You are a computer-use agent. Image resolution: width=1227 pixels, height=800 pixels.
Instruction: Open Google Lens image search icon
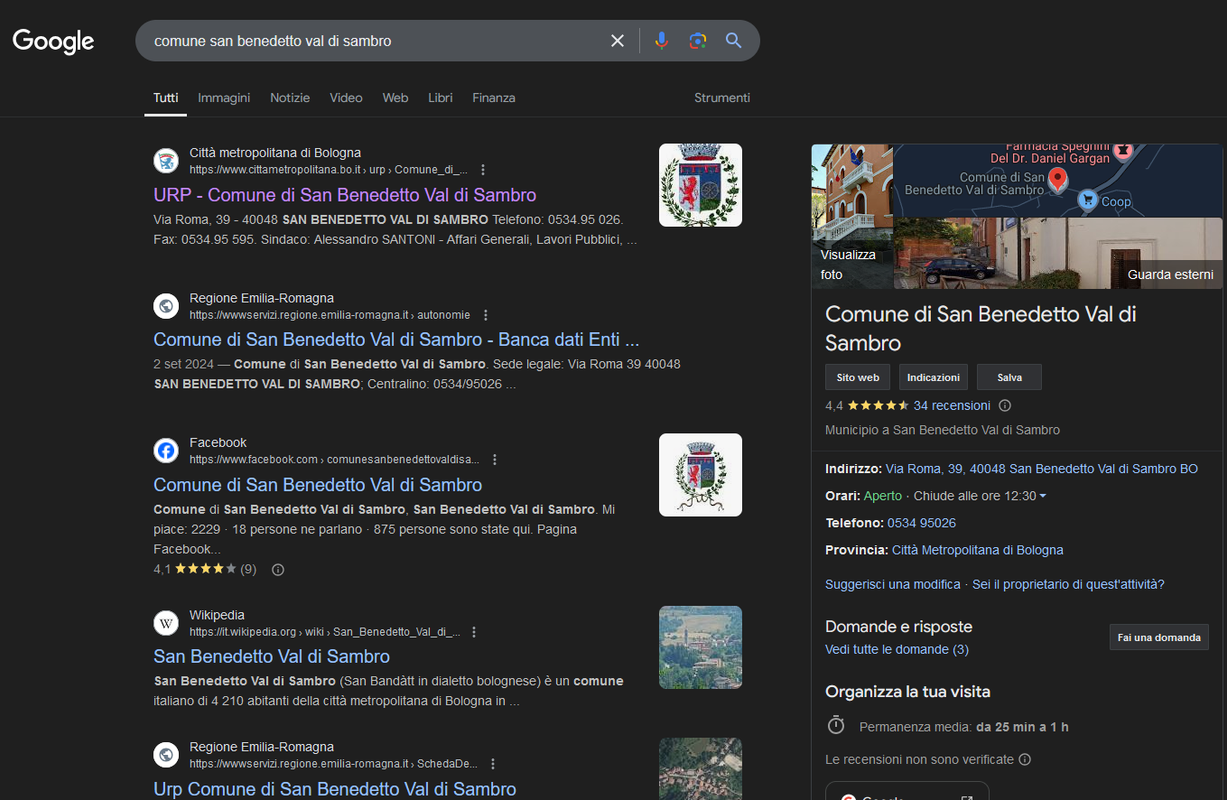(698, 41)
